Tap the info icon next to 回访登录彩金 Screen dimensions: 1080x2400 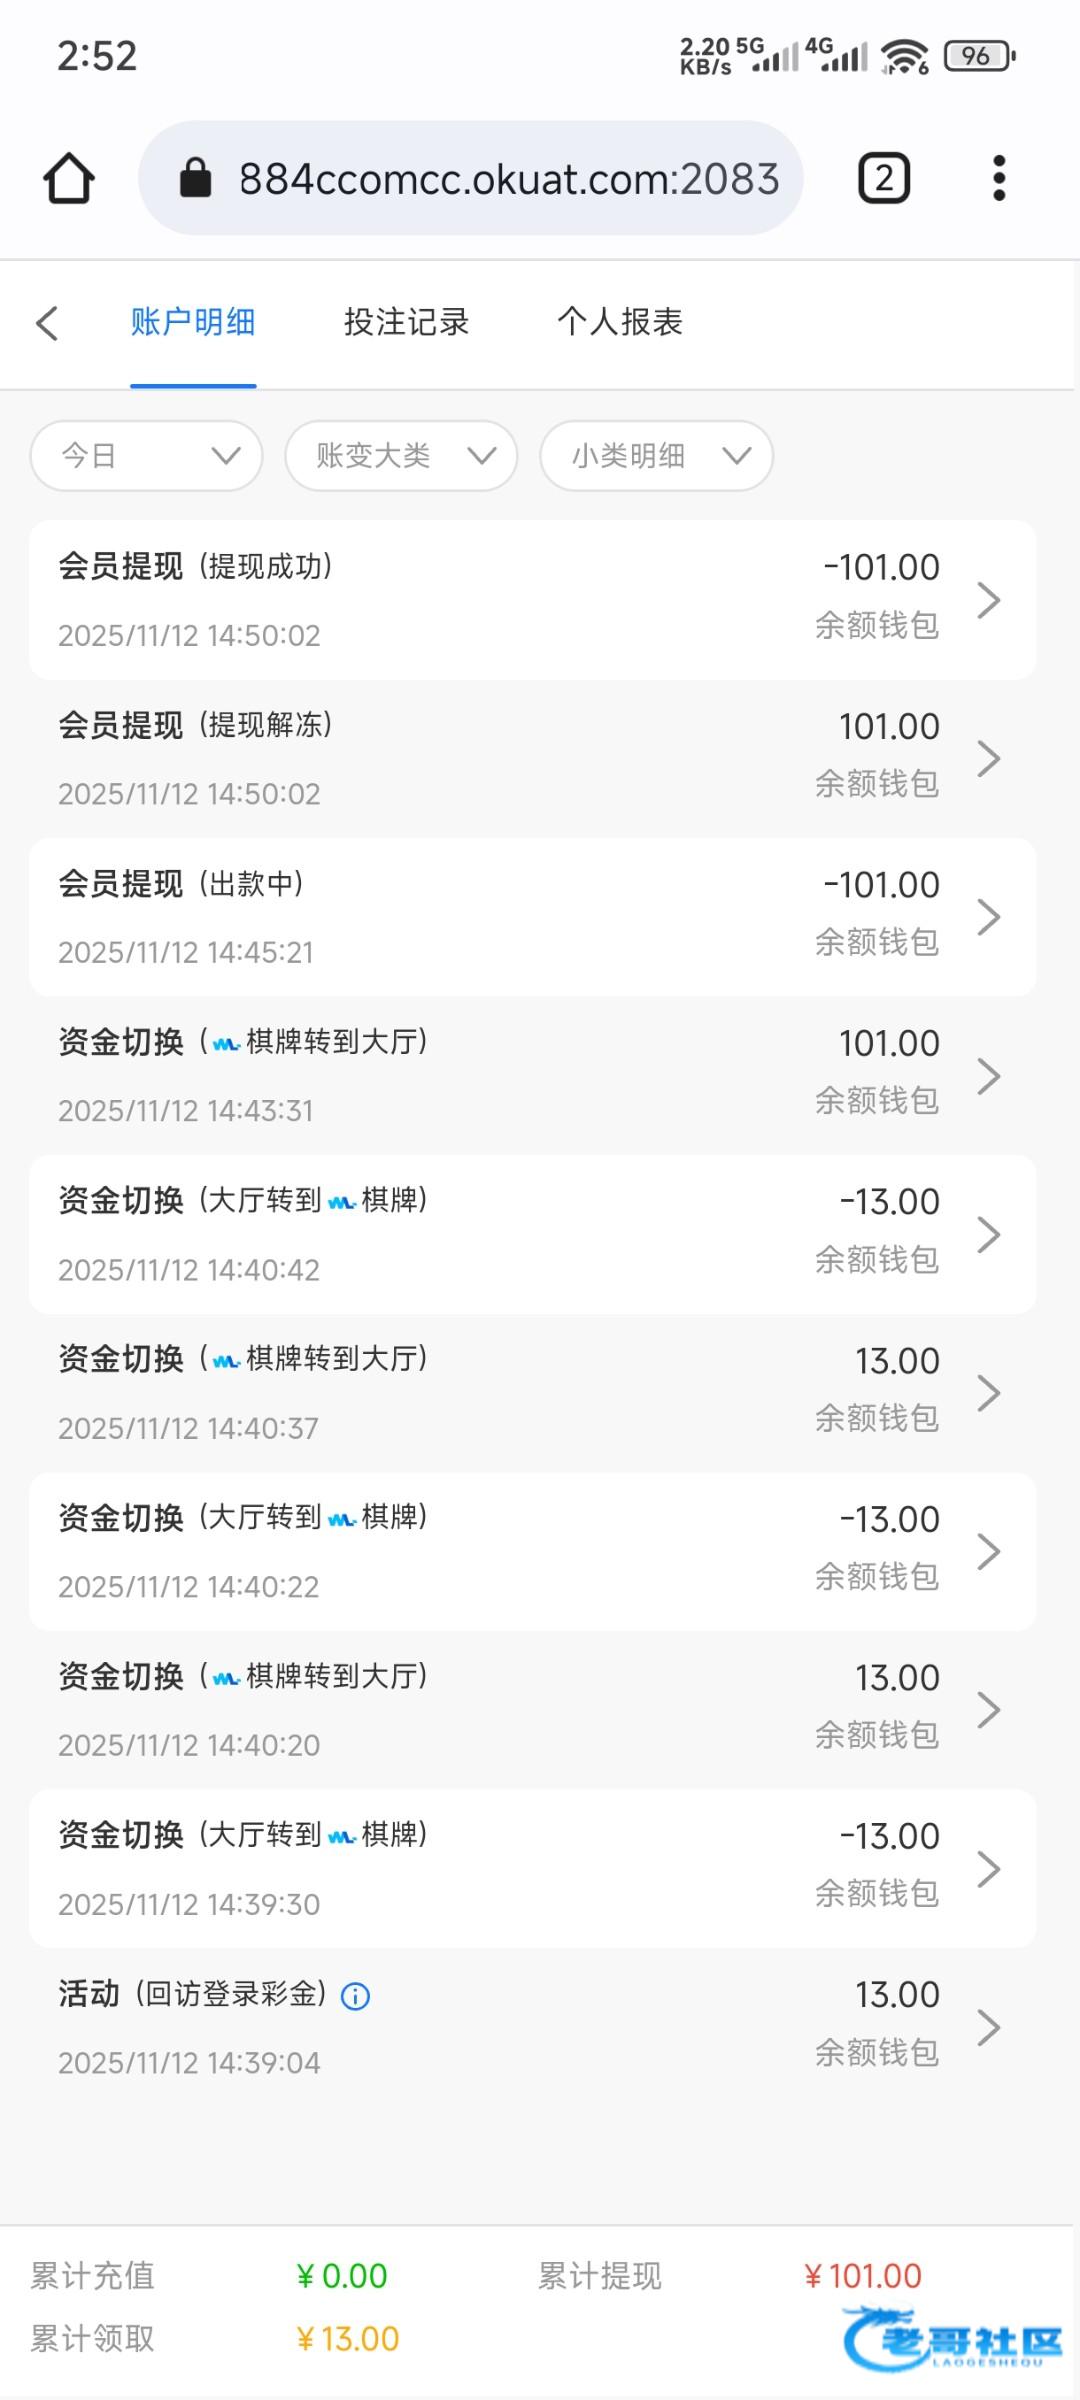point(355,1997)
